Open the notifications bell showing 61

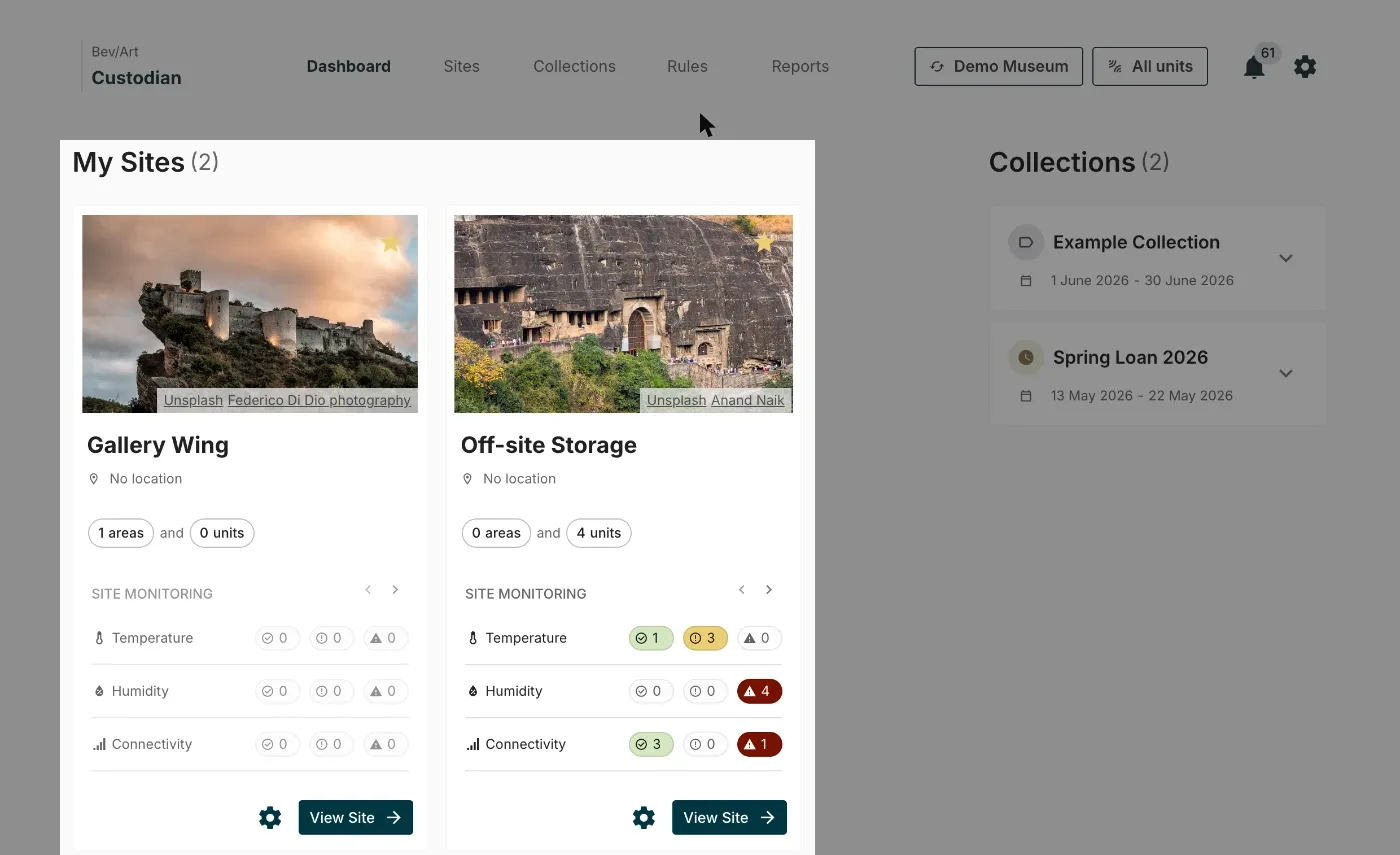click(x=1254, y=67)
